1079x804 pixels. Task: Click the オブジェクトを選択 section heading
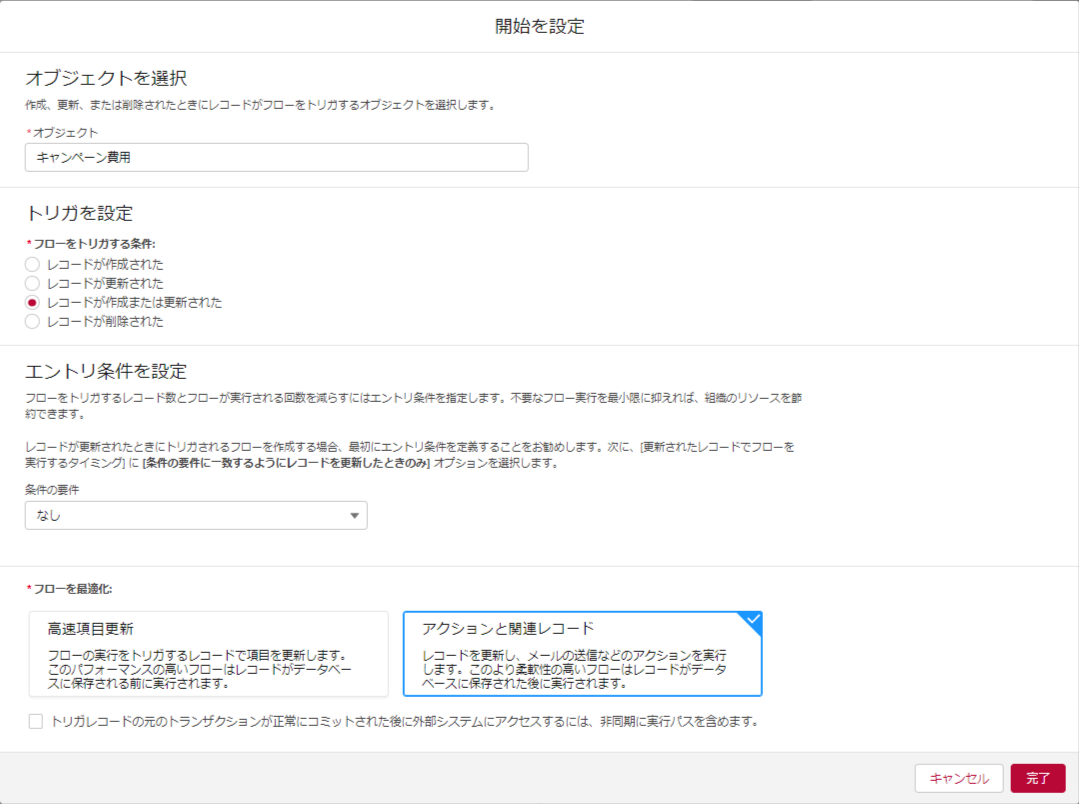click(x=106, y=78)
